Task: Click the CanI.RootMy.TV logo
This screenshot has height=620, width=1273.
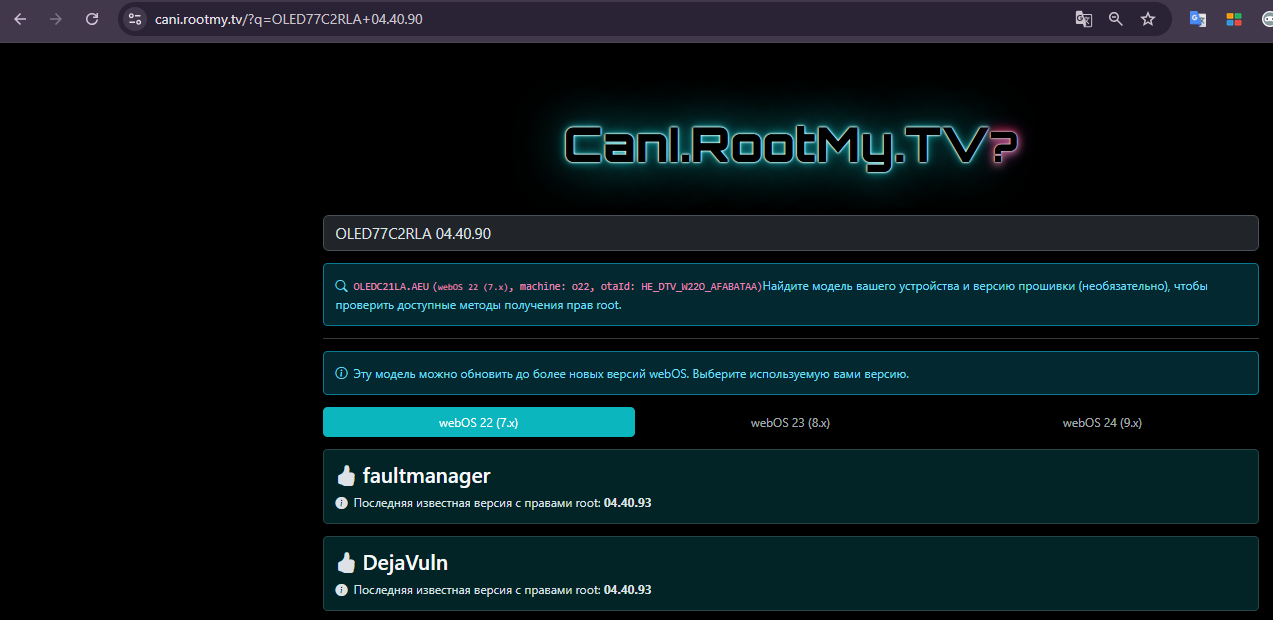Action: [790, 146]
